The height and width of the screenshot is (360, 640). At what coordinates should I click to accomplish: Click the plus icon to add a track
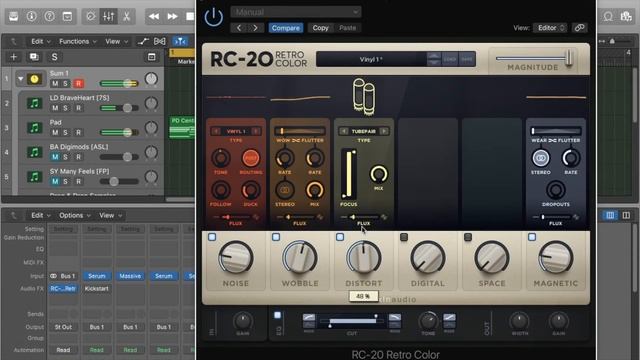13,57
